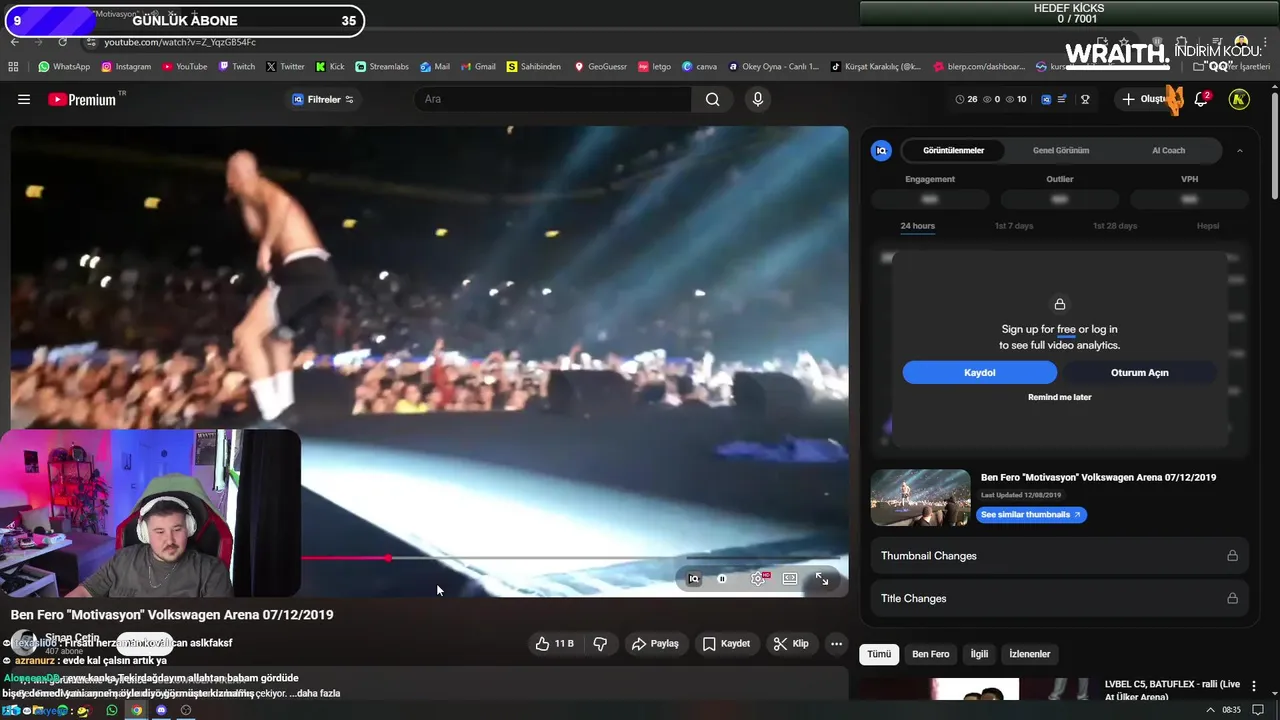
Task: Save the video with Kaydet
Action: pos(726,644)
